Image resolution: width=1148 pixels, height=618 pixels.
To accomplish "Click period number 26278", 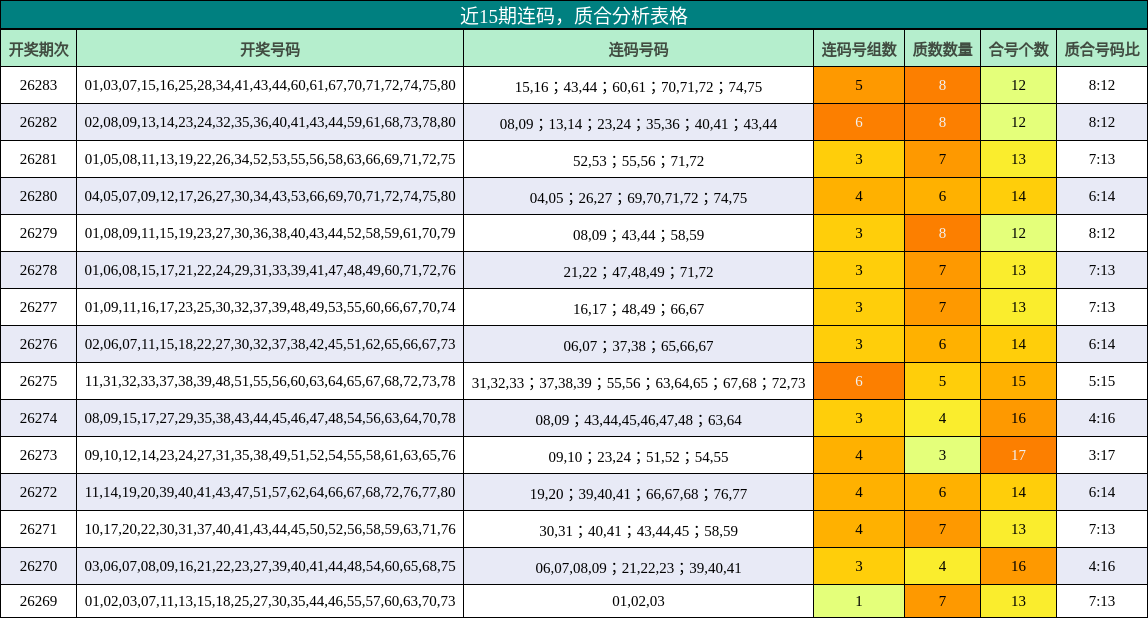I will (x=38, y=270).
